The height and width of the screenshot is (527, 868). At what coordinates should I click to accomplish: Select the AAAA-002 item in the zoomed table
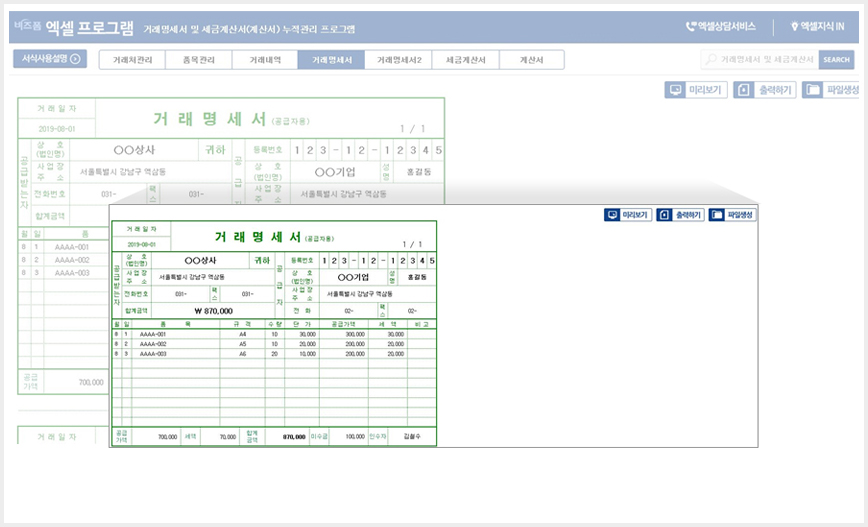click(175, 344)
